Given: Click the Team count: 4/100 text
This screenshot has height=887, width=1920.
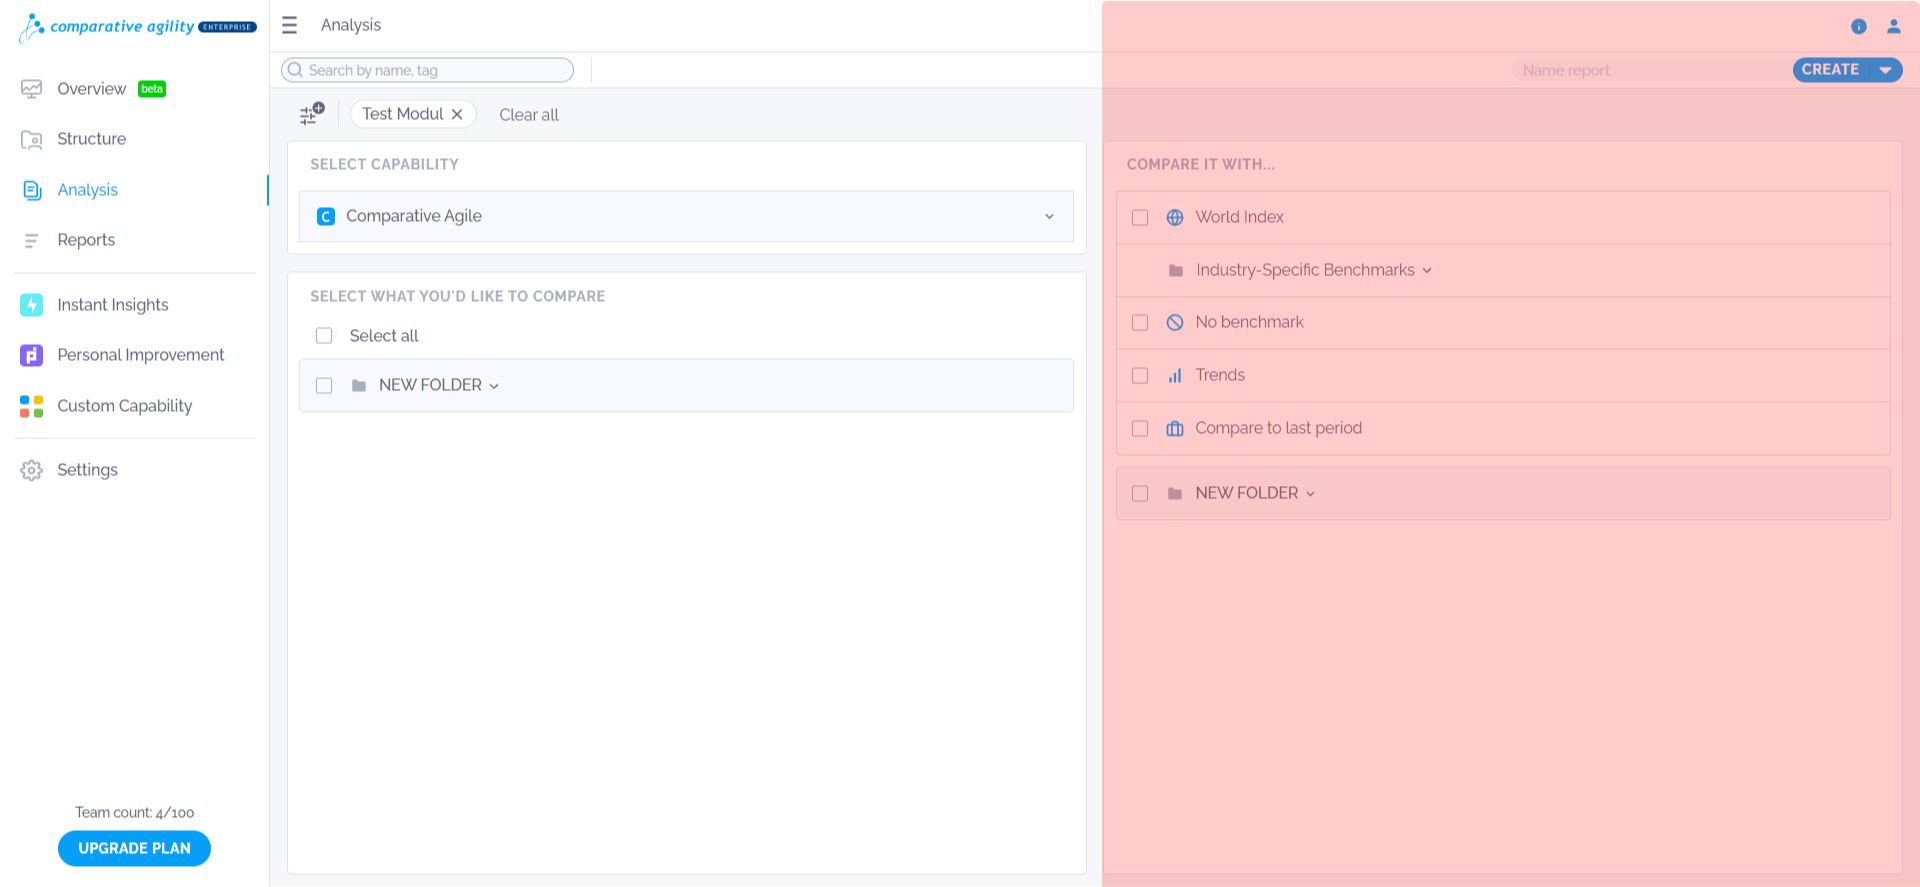Looking at the screenshot, I should [x=134, y=812].
